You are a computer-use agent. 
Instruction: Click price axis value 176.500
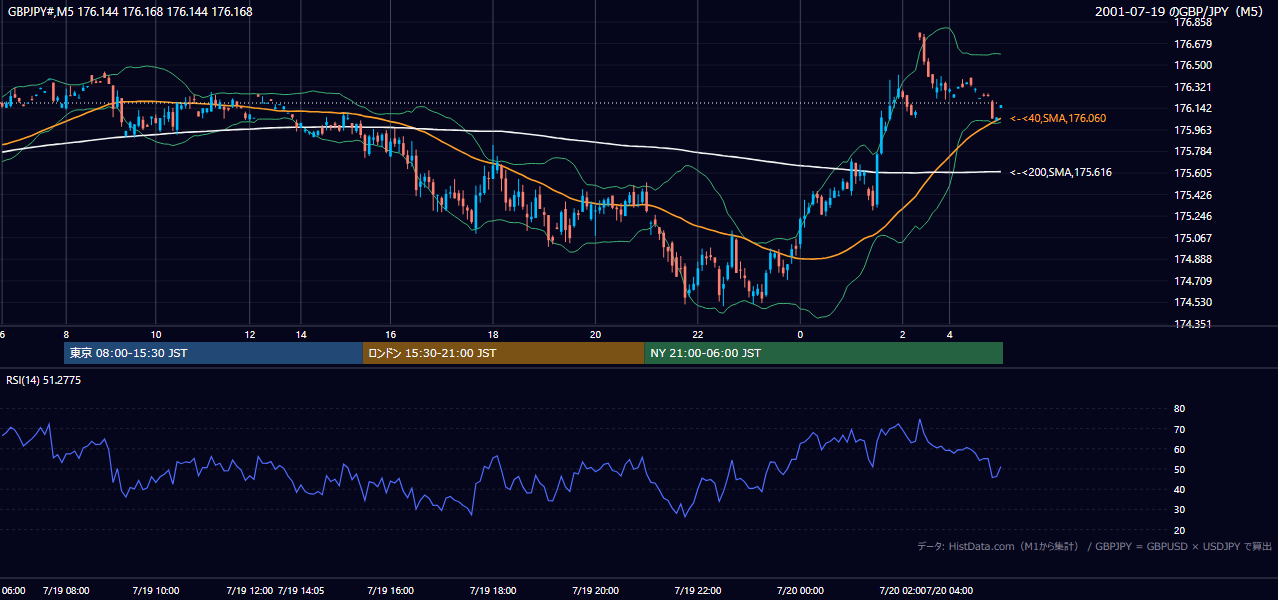pyautogui.click(x=1193, y=65)
